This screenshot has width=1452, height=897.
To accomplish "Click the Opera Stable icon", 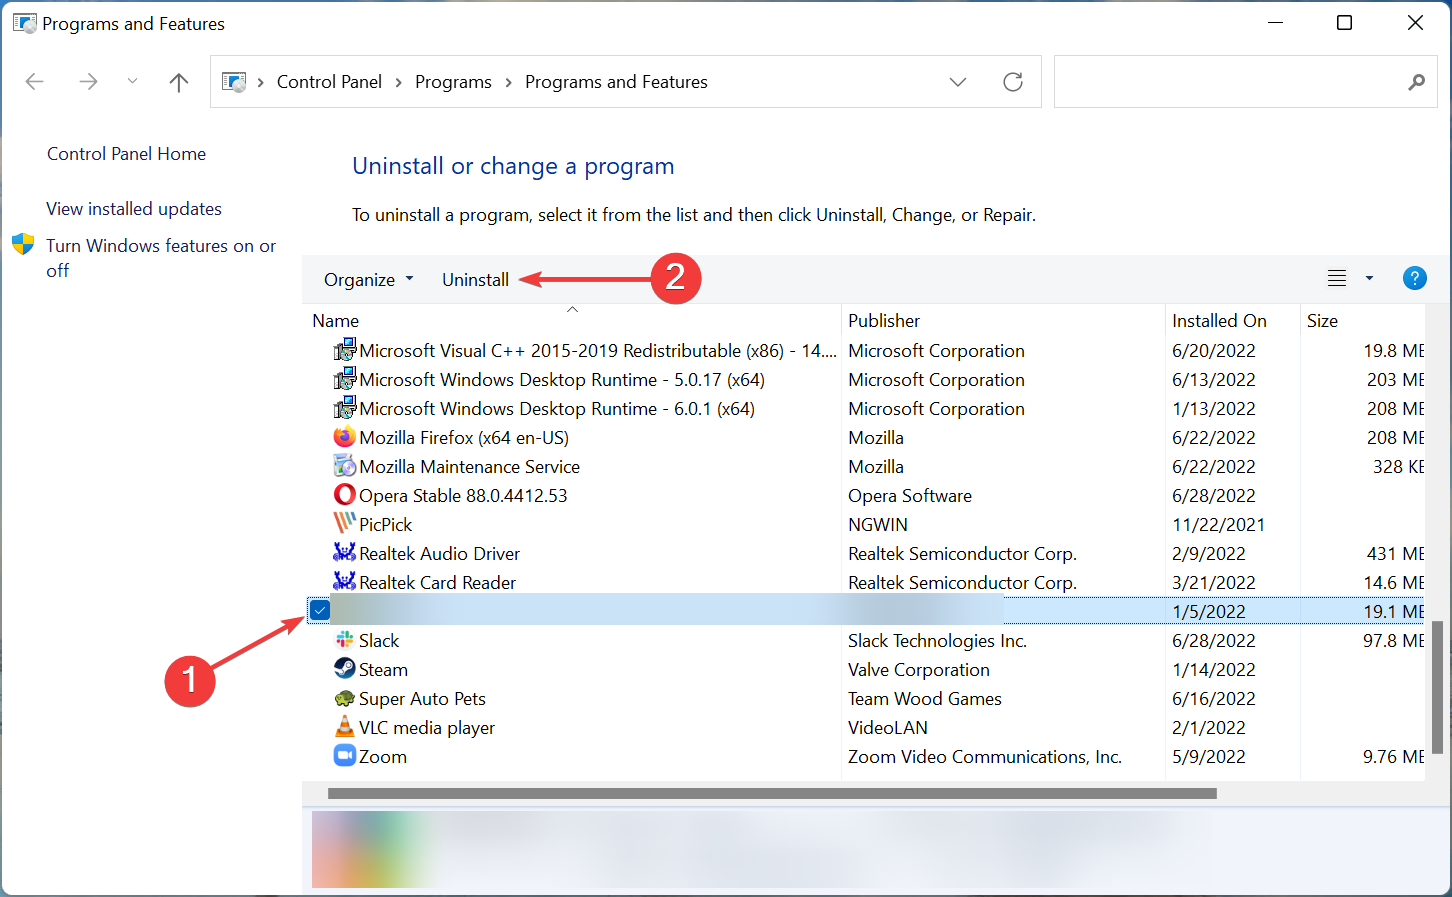I will coord(343,495).
